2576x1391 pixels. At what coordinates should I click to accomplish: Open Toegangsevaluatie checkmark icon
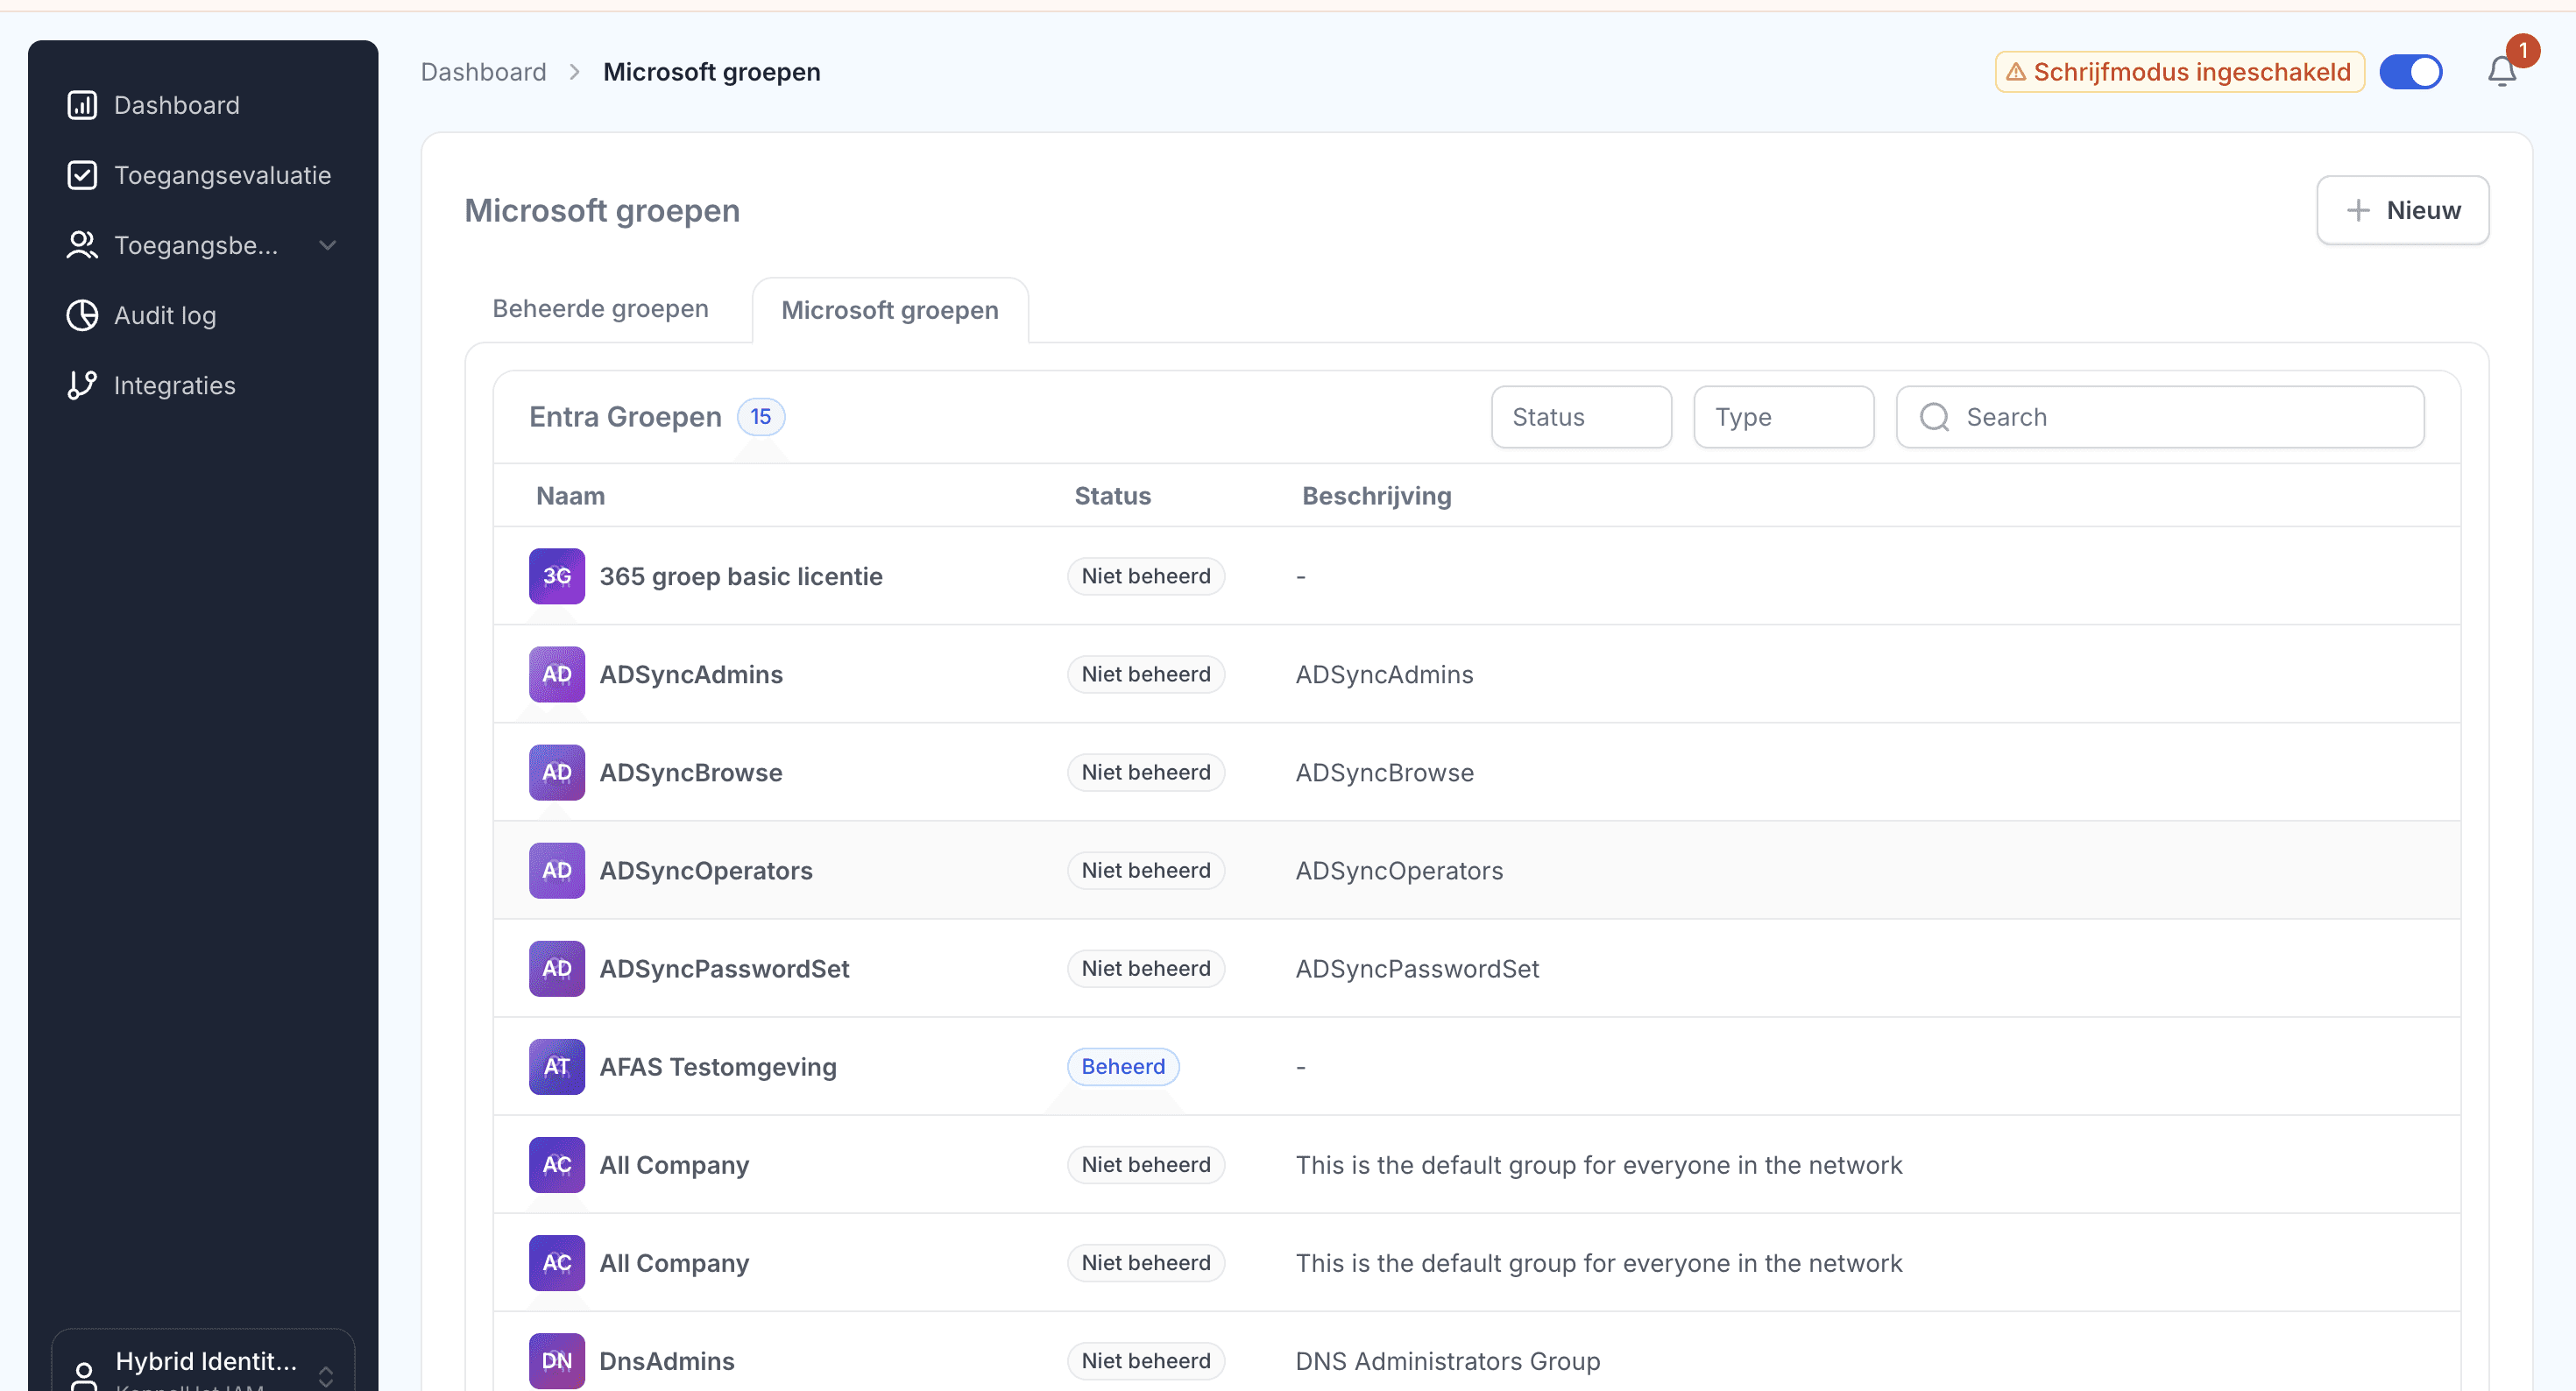pos(82,175)
